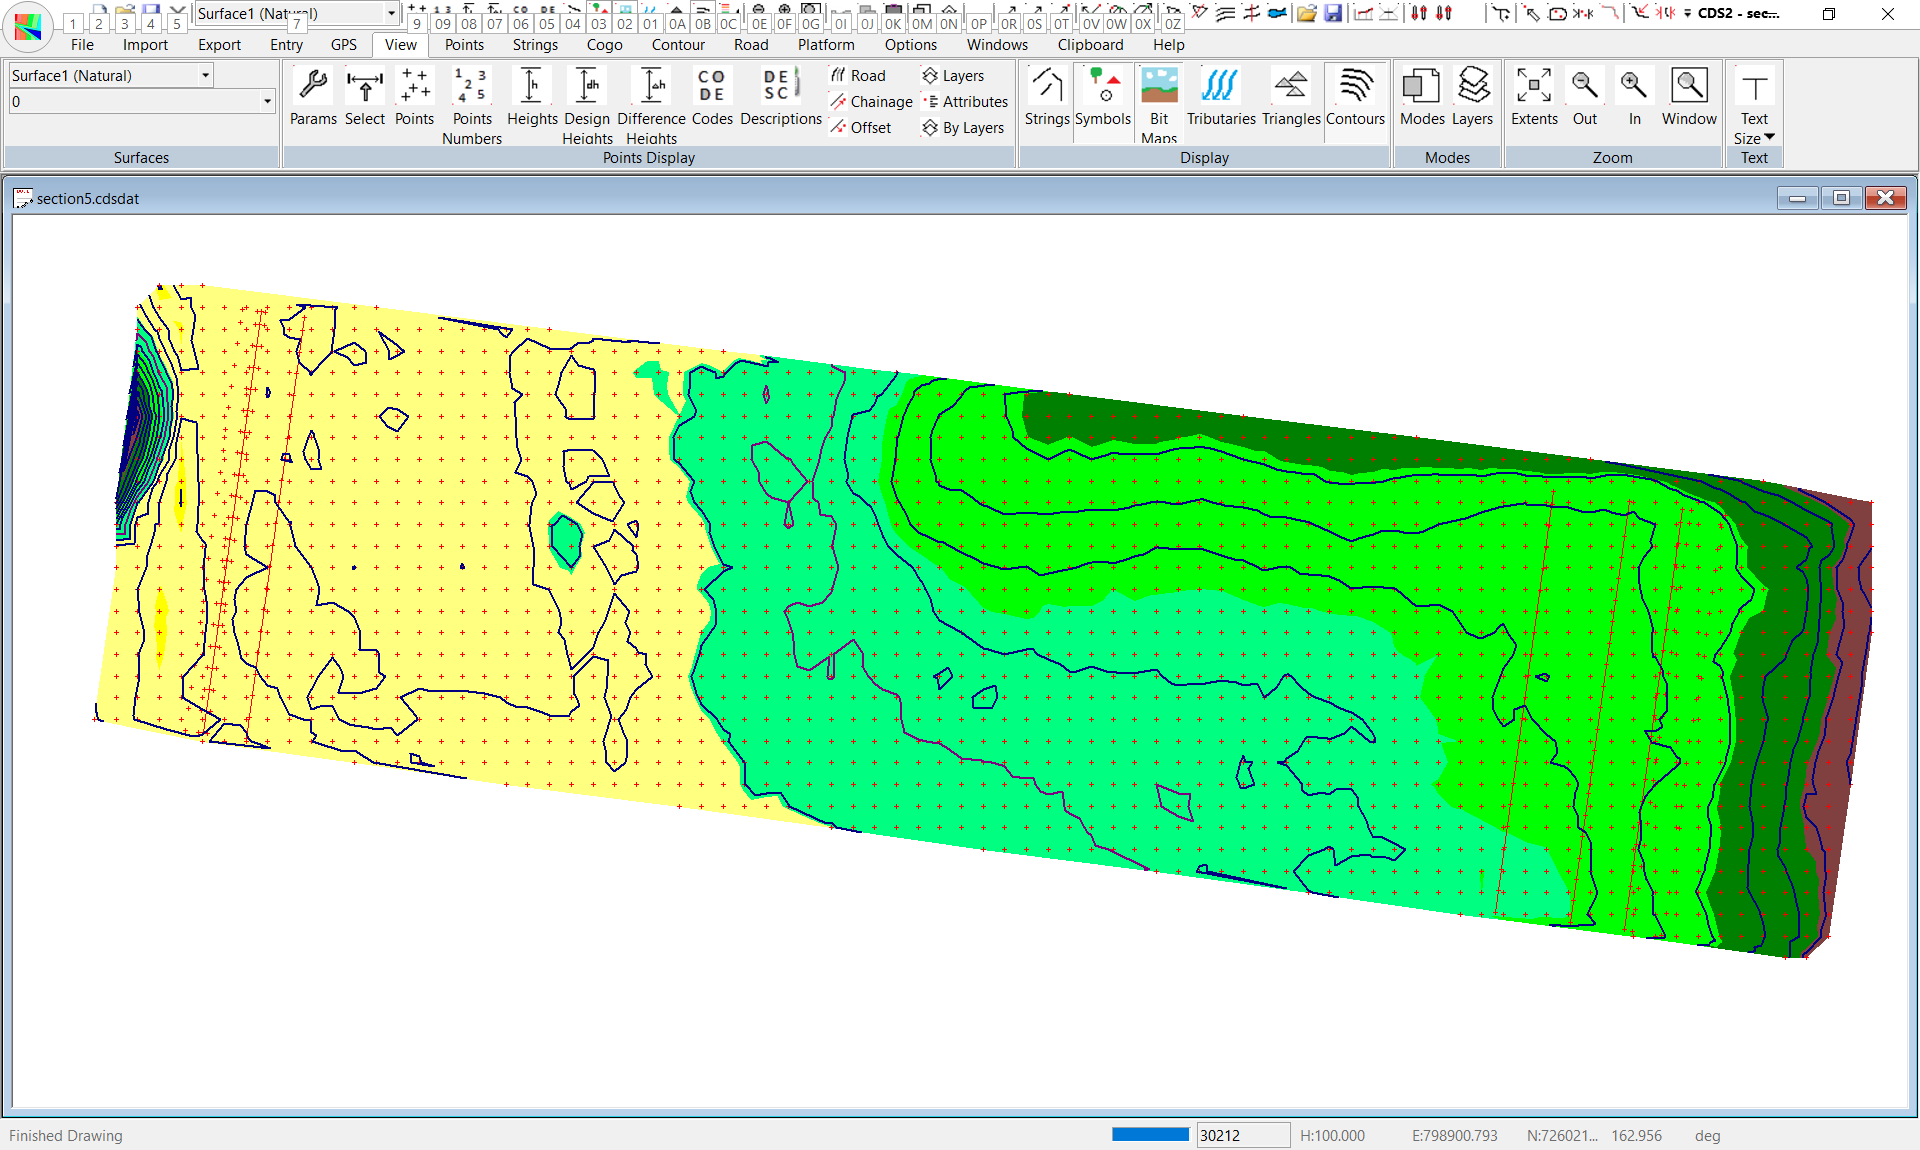1920x1150 pixels.
Task: Open the layer 0 dropdown
Action: tap(267, 102)
